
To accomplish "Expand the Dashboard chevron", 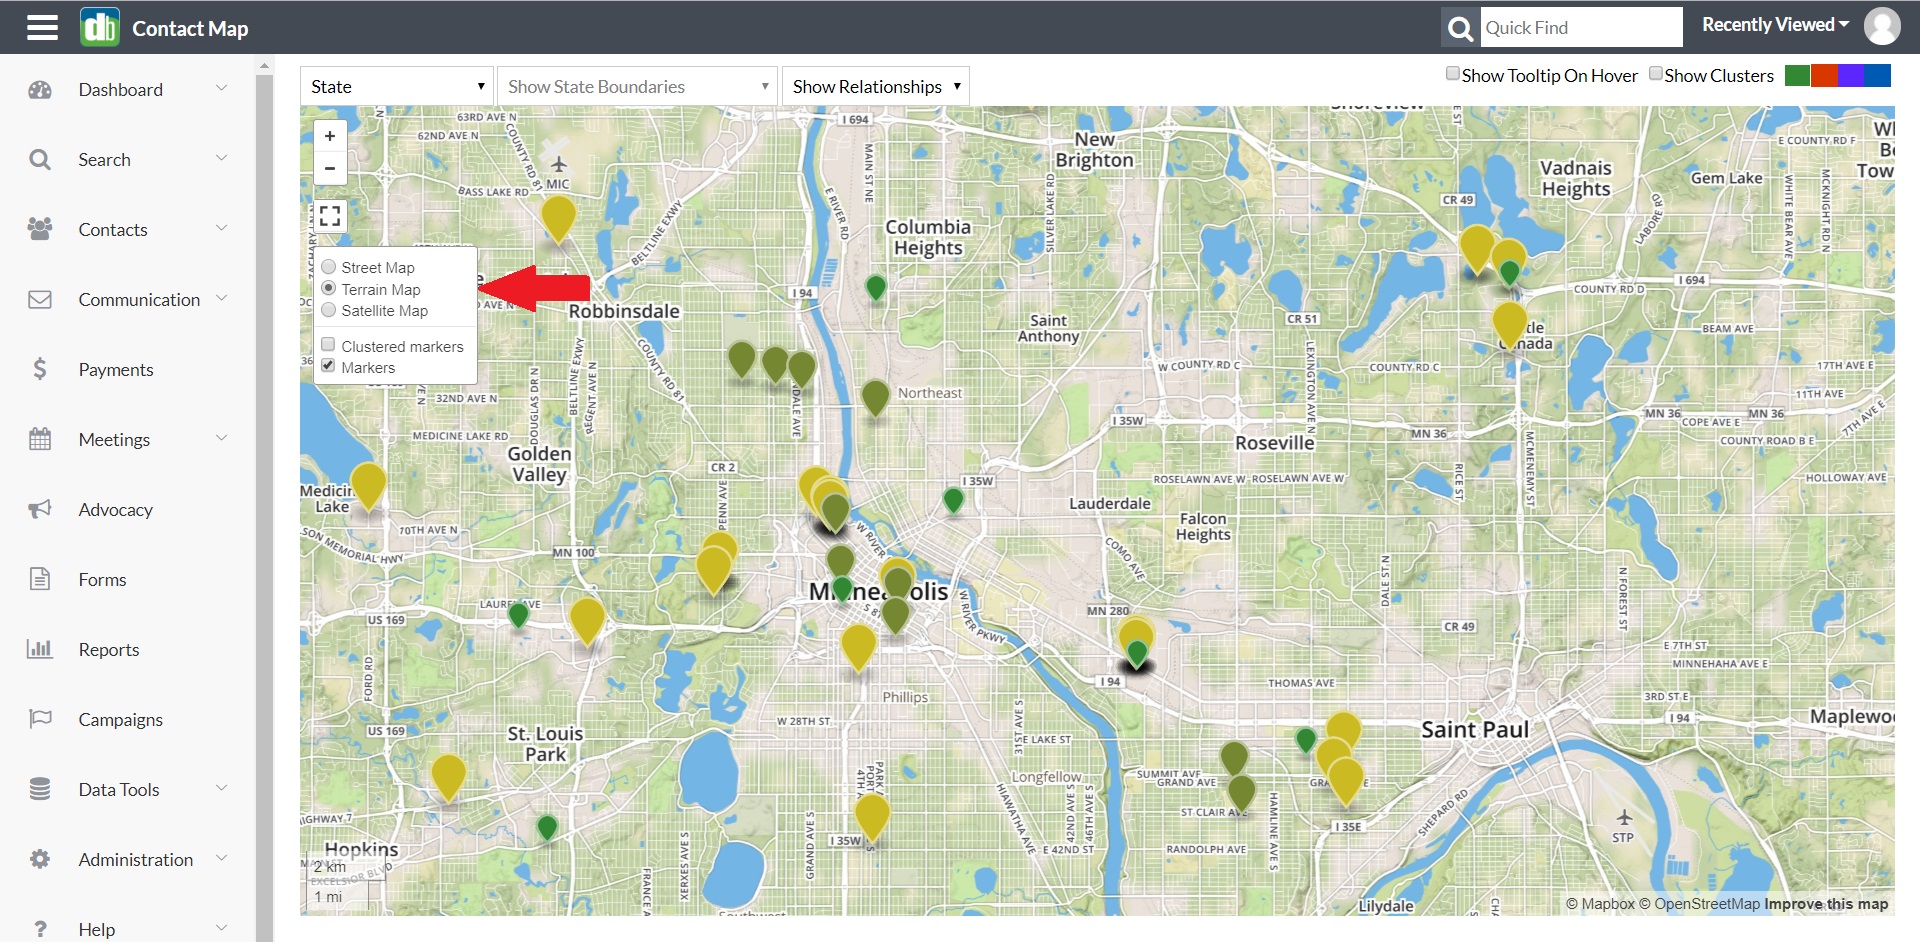I will click(x=222, y=88).
